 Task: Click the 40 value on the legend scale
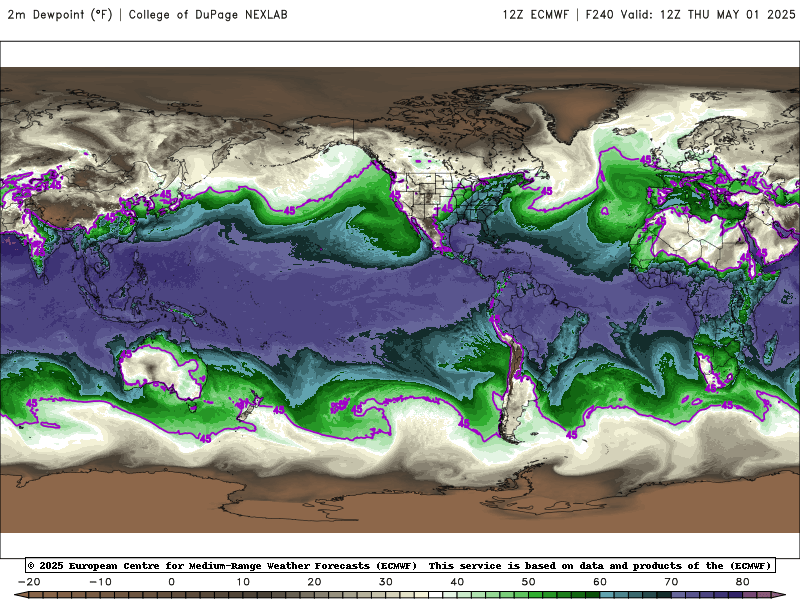[457, 582]
